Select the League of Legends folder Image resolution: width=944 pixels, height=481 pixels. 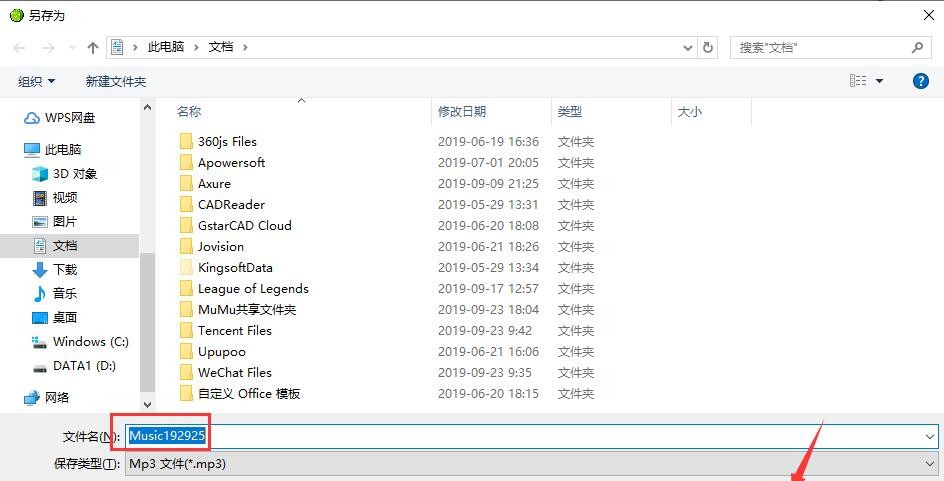[253, 288]
